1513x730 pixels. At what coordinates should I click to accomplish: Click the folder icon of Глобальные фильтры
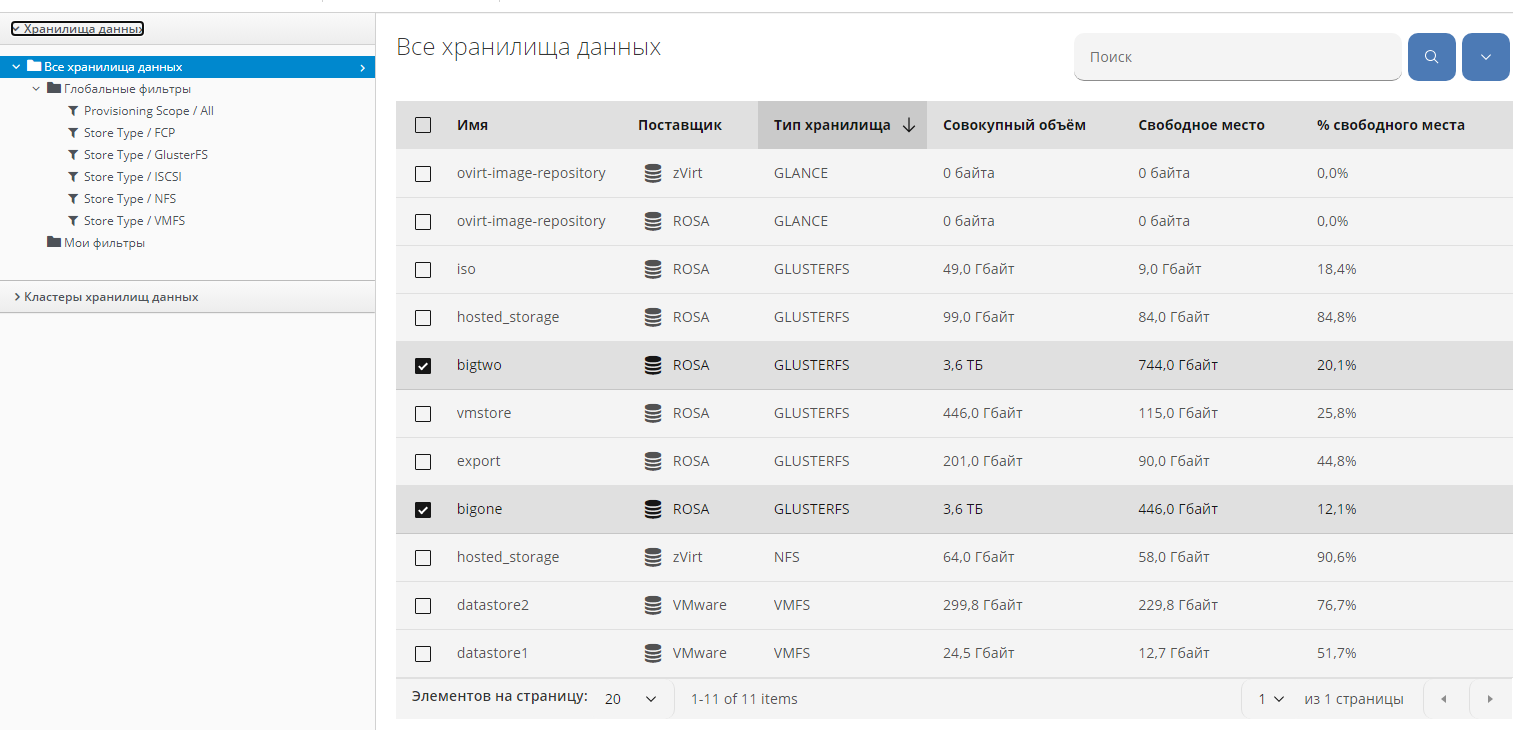tap(54, 89)
